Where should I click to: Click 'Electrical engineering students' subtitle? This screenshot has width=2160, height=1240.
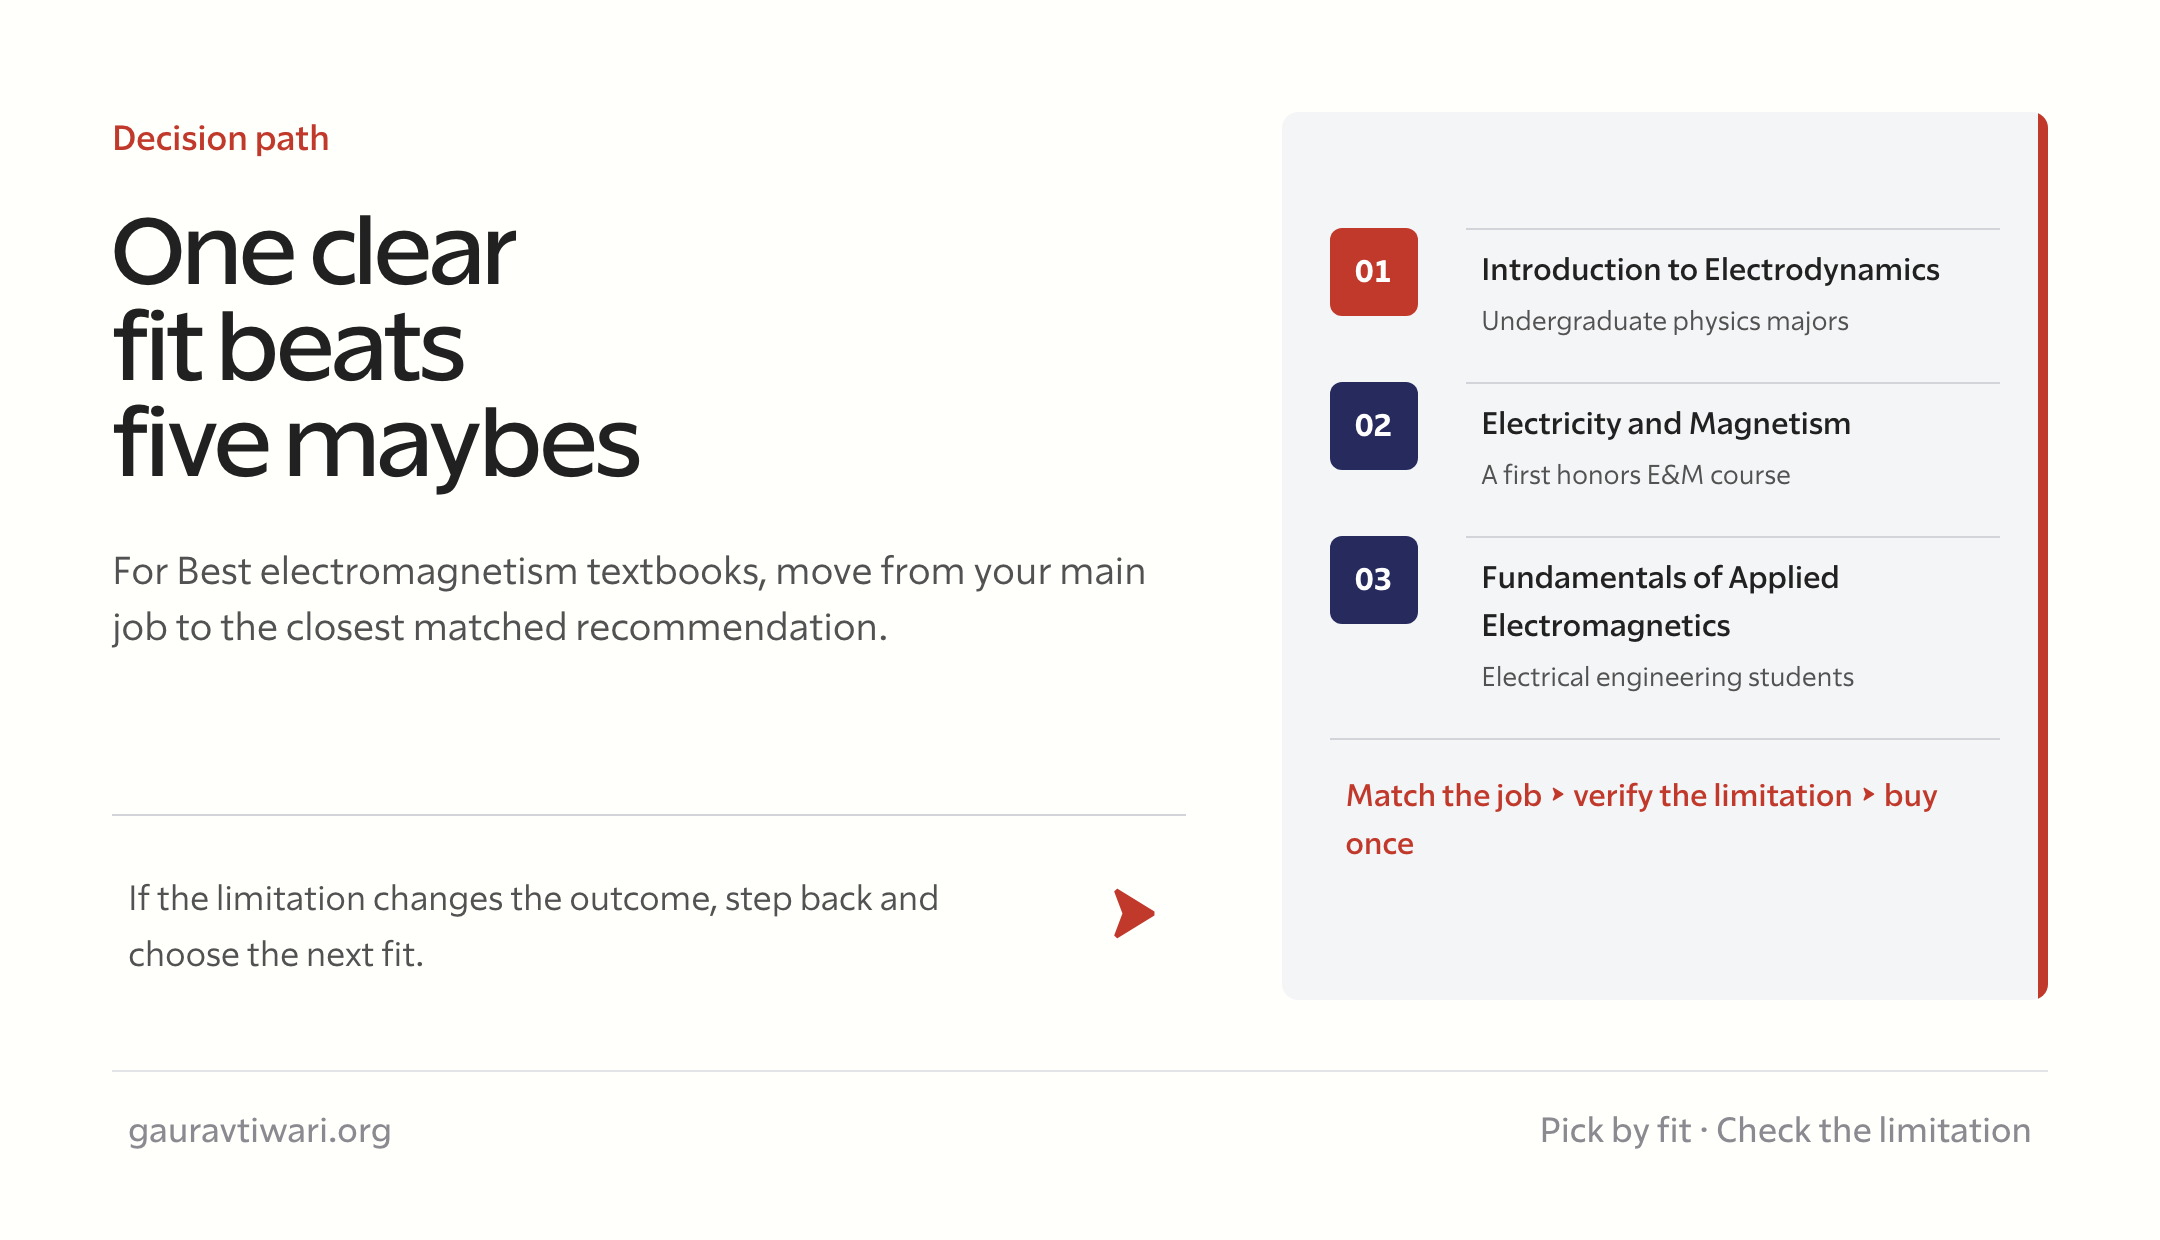pos(1668,677)
